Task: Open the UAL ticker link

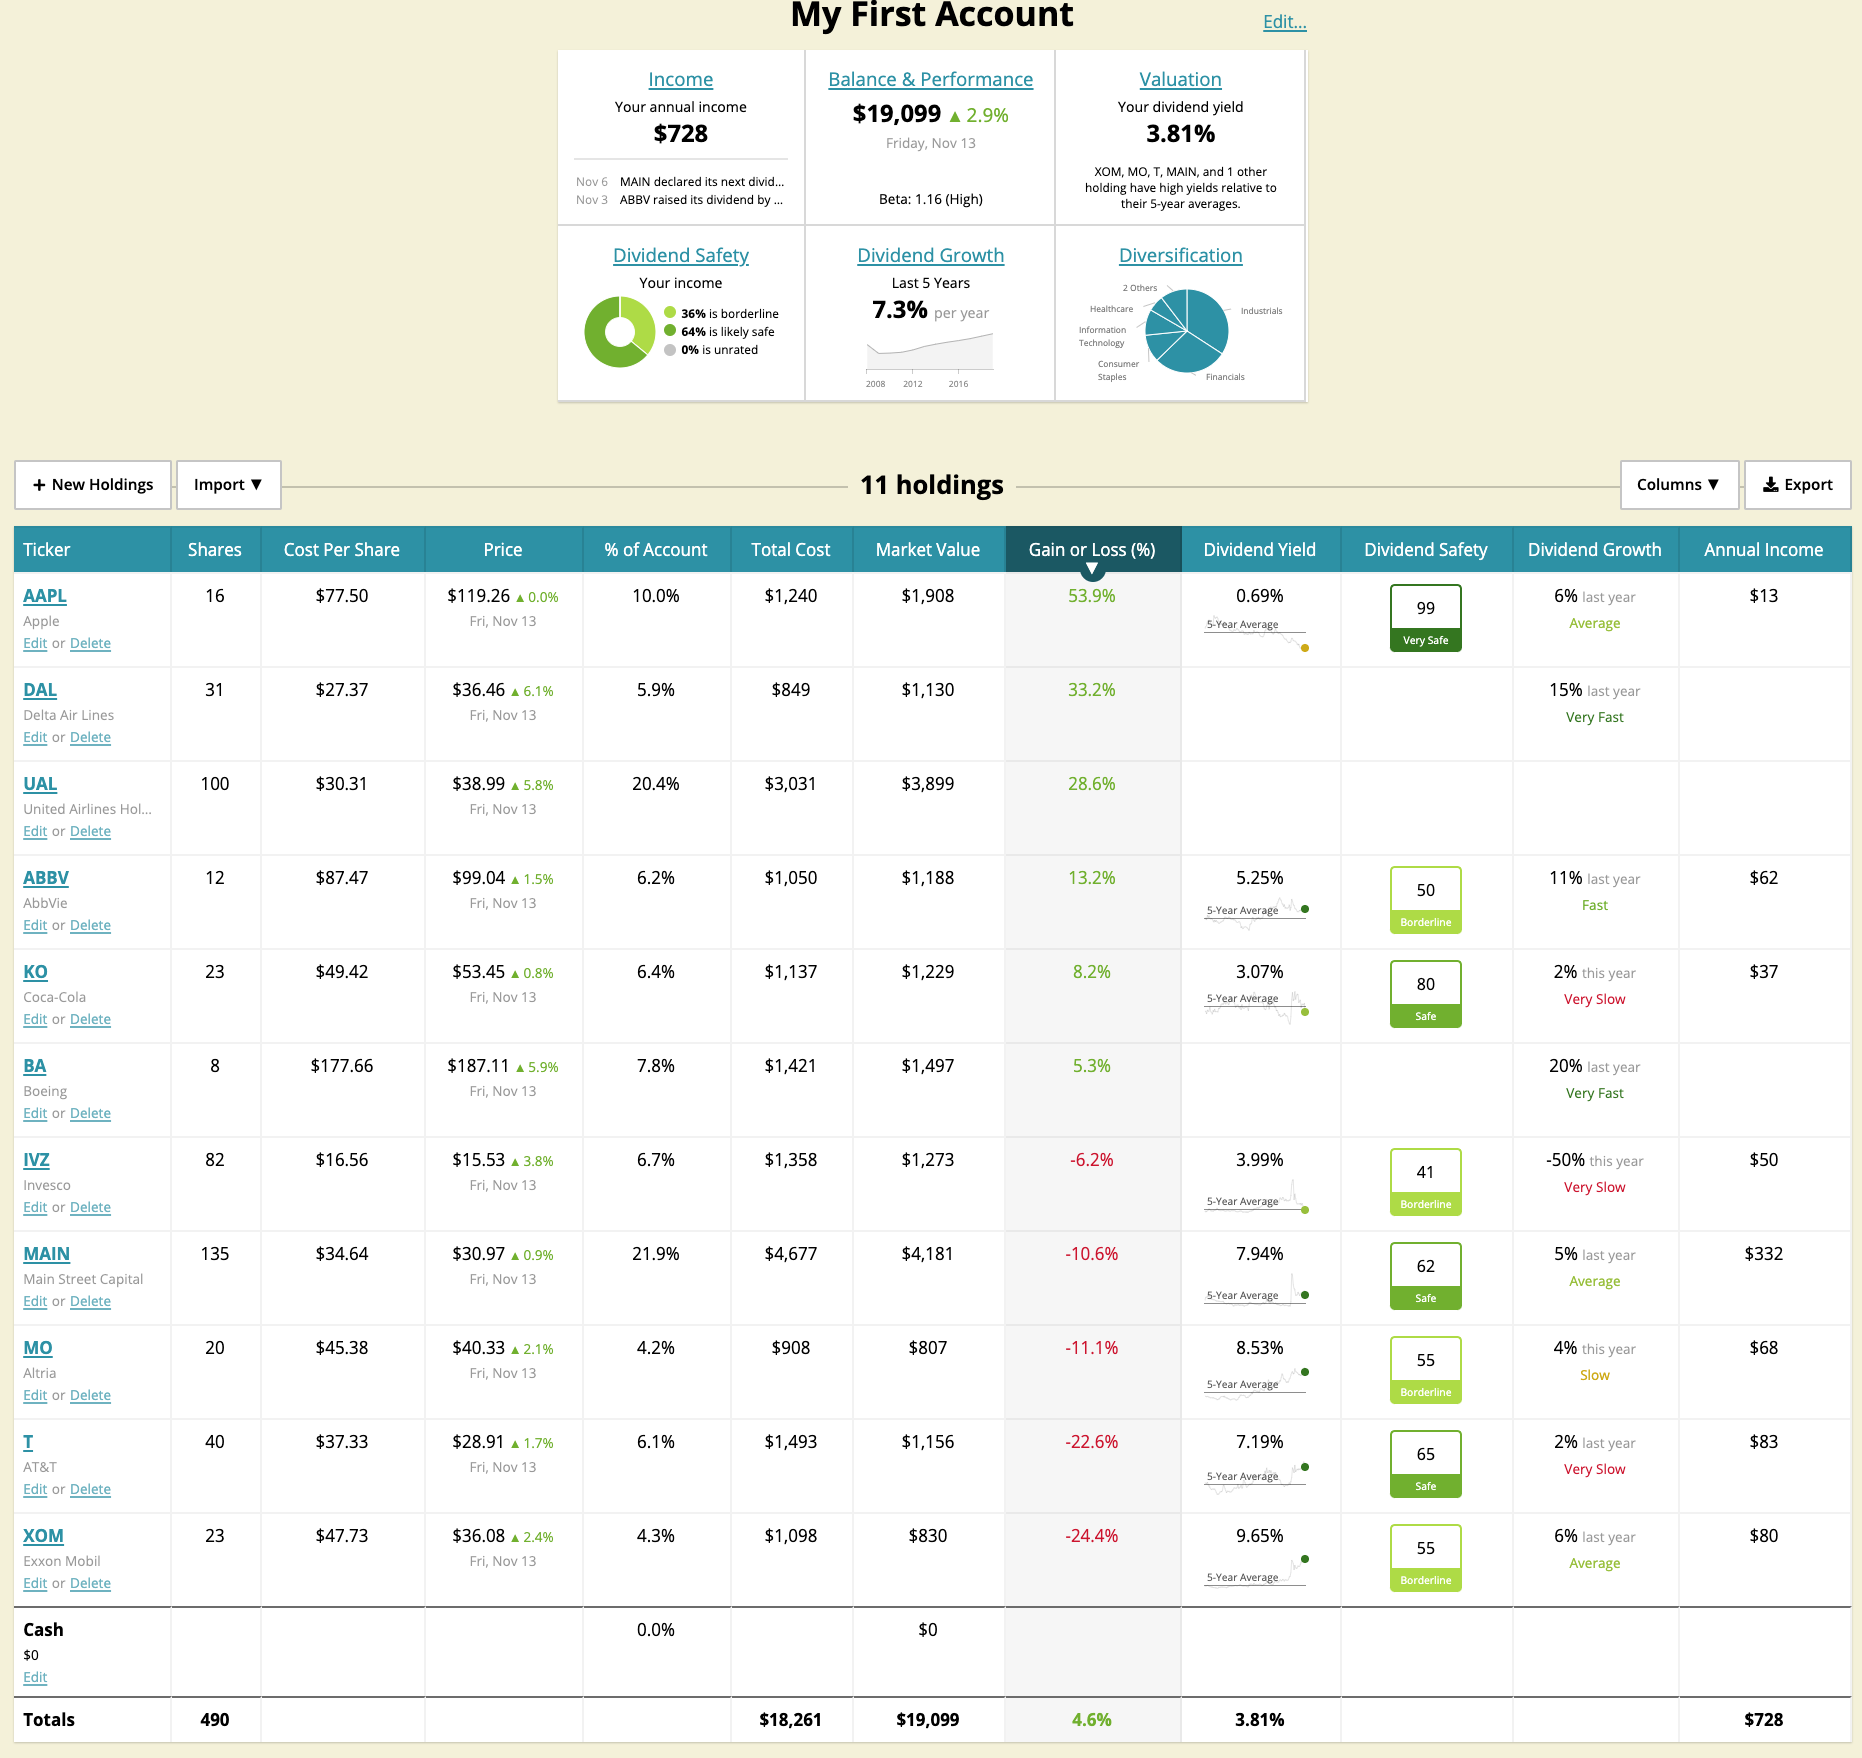Action: click(40, 784)
